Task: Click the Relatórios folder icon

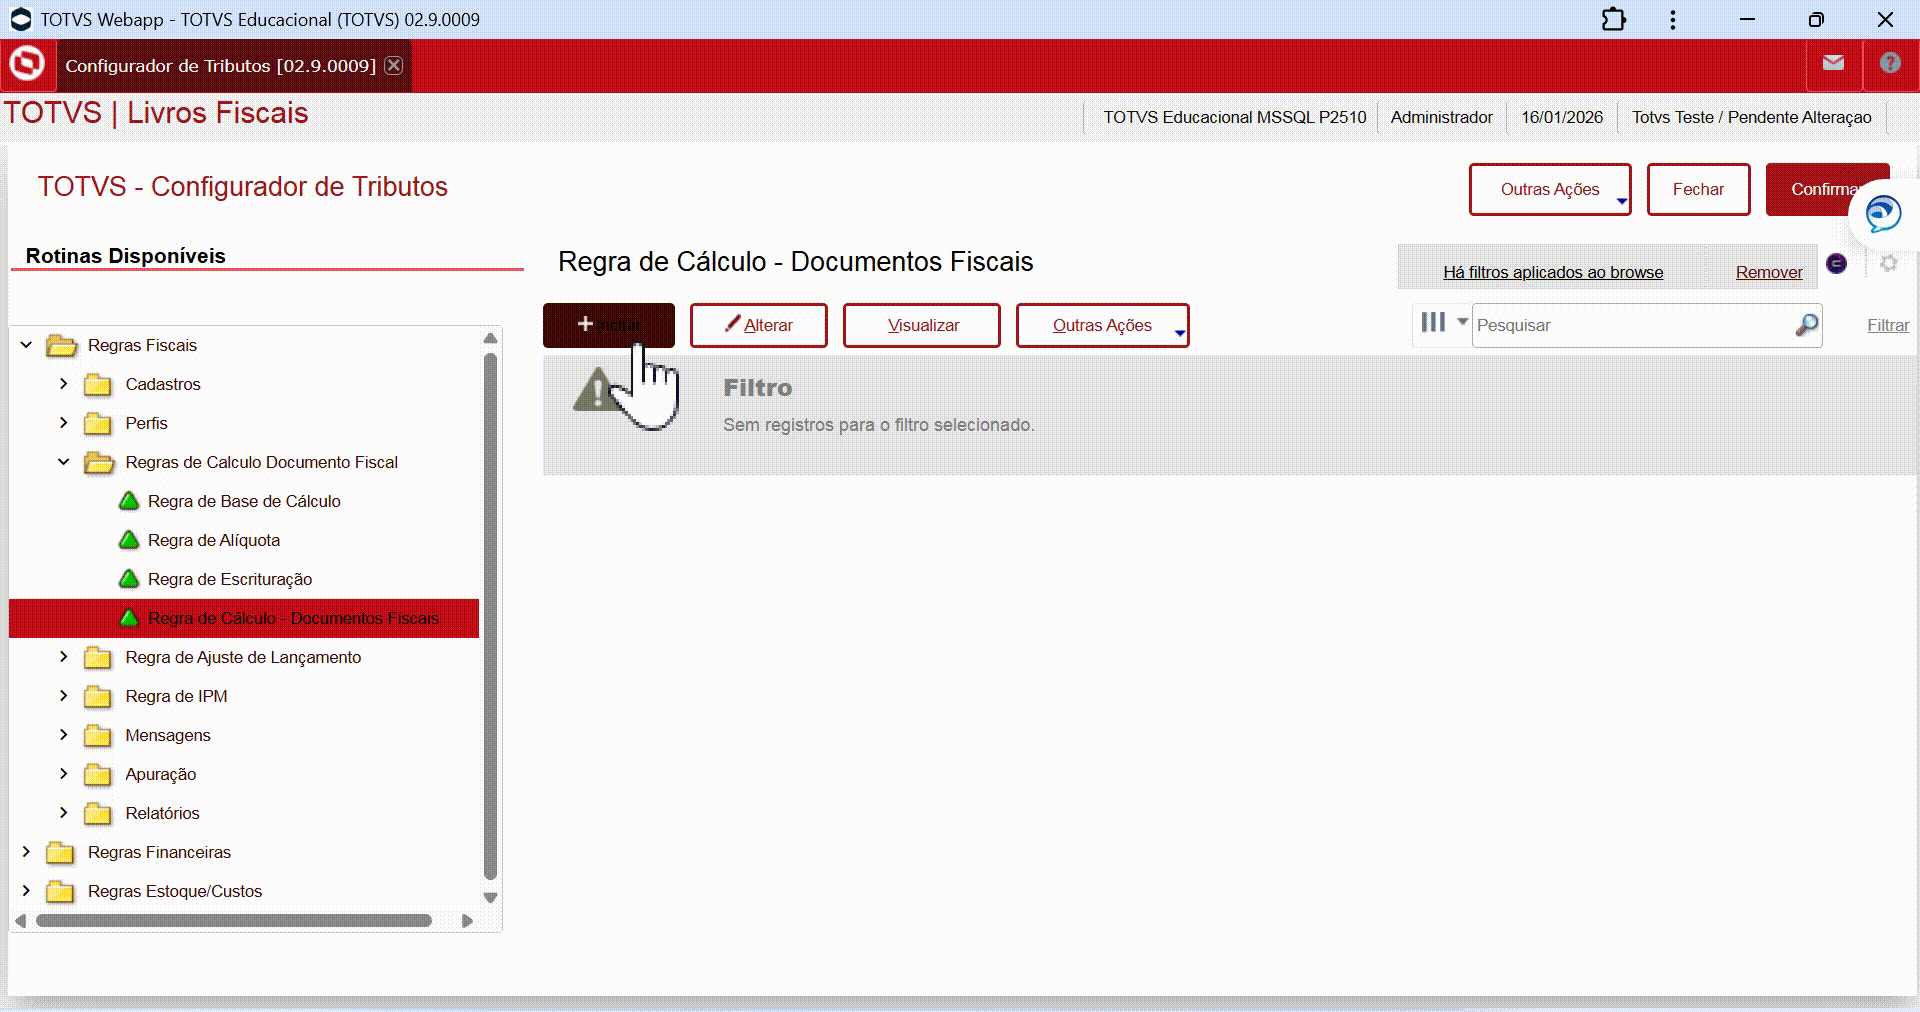Action: (x=98, y=813)
